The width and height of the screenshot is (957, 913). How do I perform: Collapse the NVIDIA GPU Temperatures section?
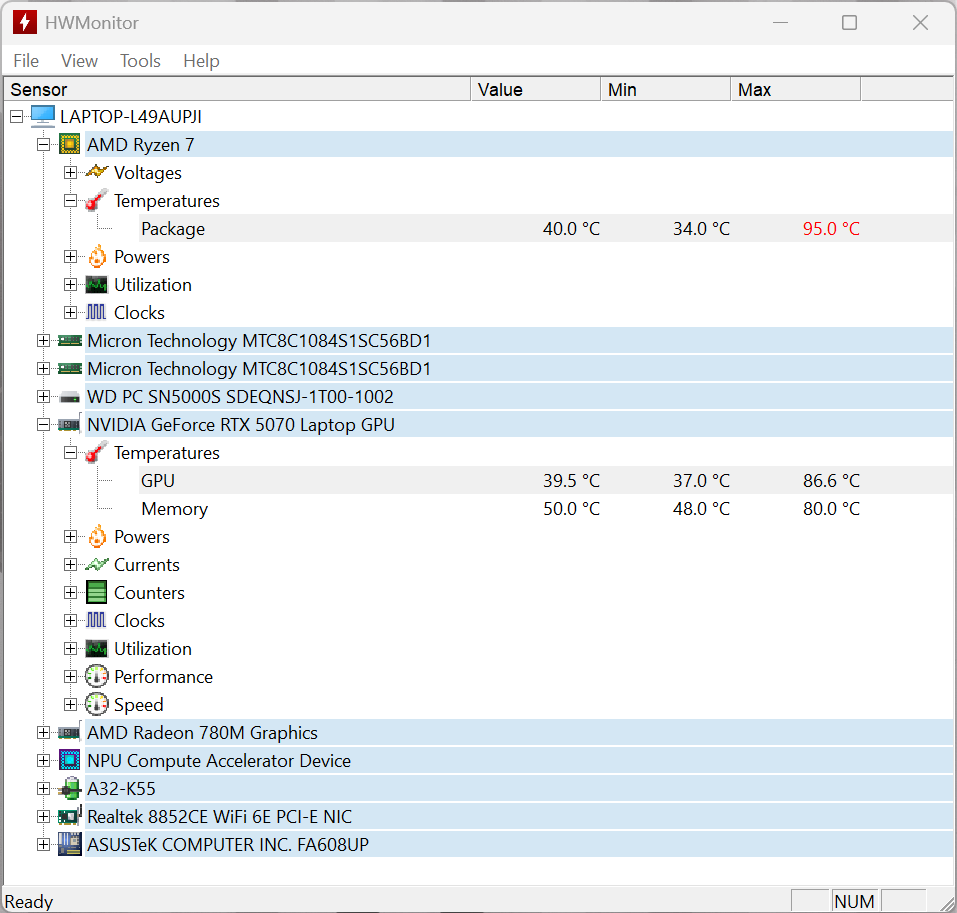(70, 453)
